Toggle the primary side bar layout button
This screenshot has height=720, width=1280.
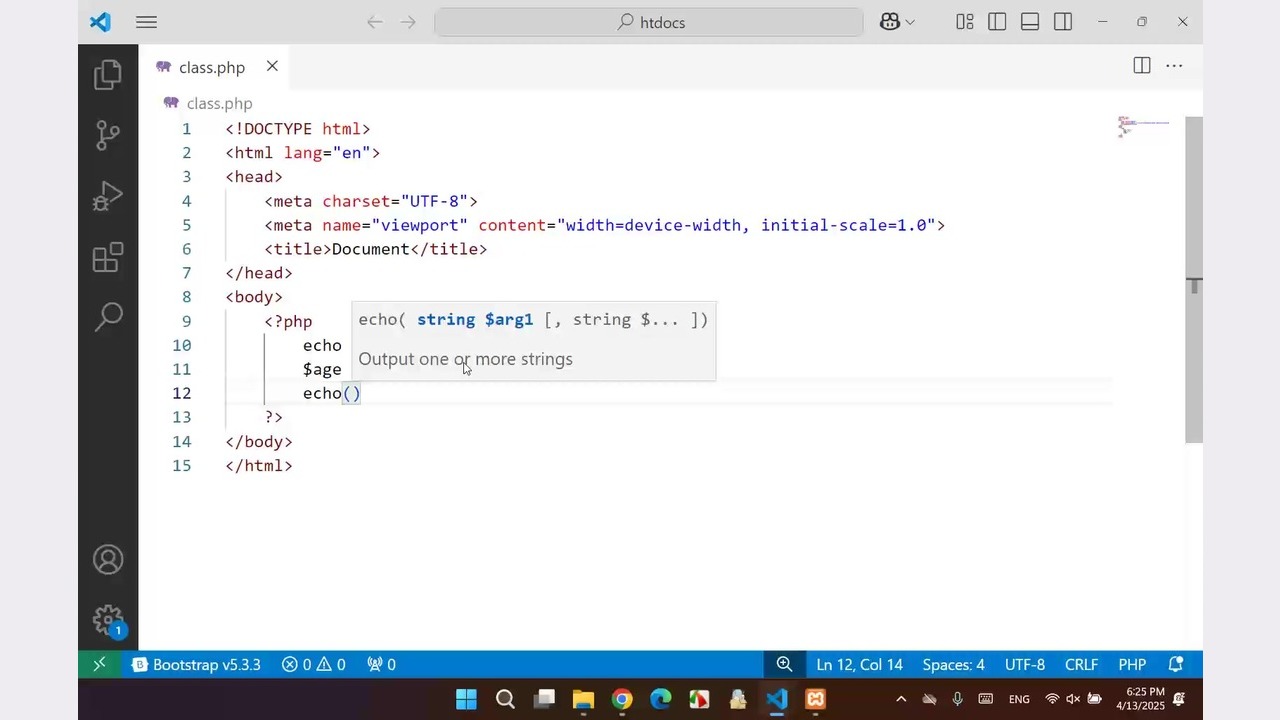997,22
